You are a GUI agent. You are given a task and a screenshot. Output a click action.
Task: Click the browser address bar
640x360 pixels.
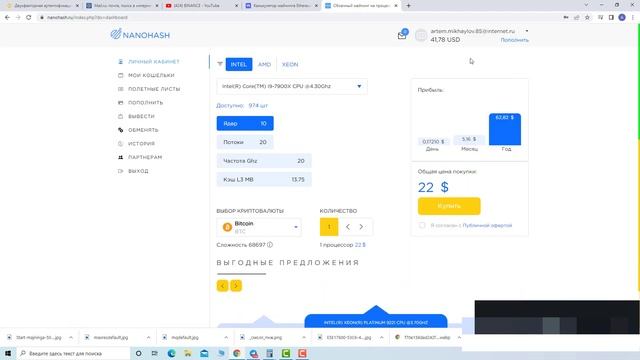point(300,17)
